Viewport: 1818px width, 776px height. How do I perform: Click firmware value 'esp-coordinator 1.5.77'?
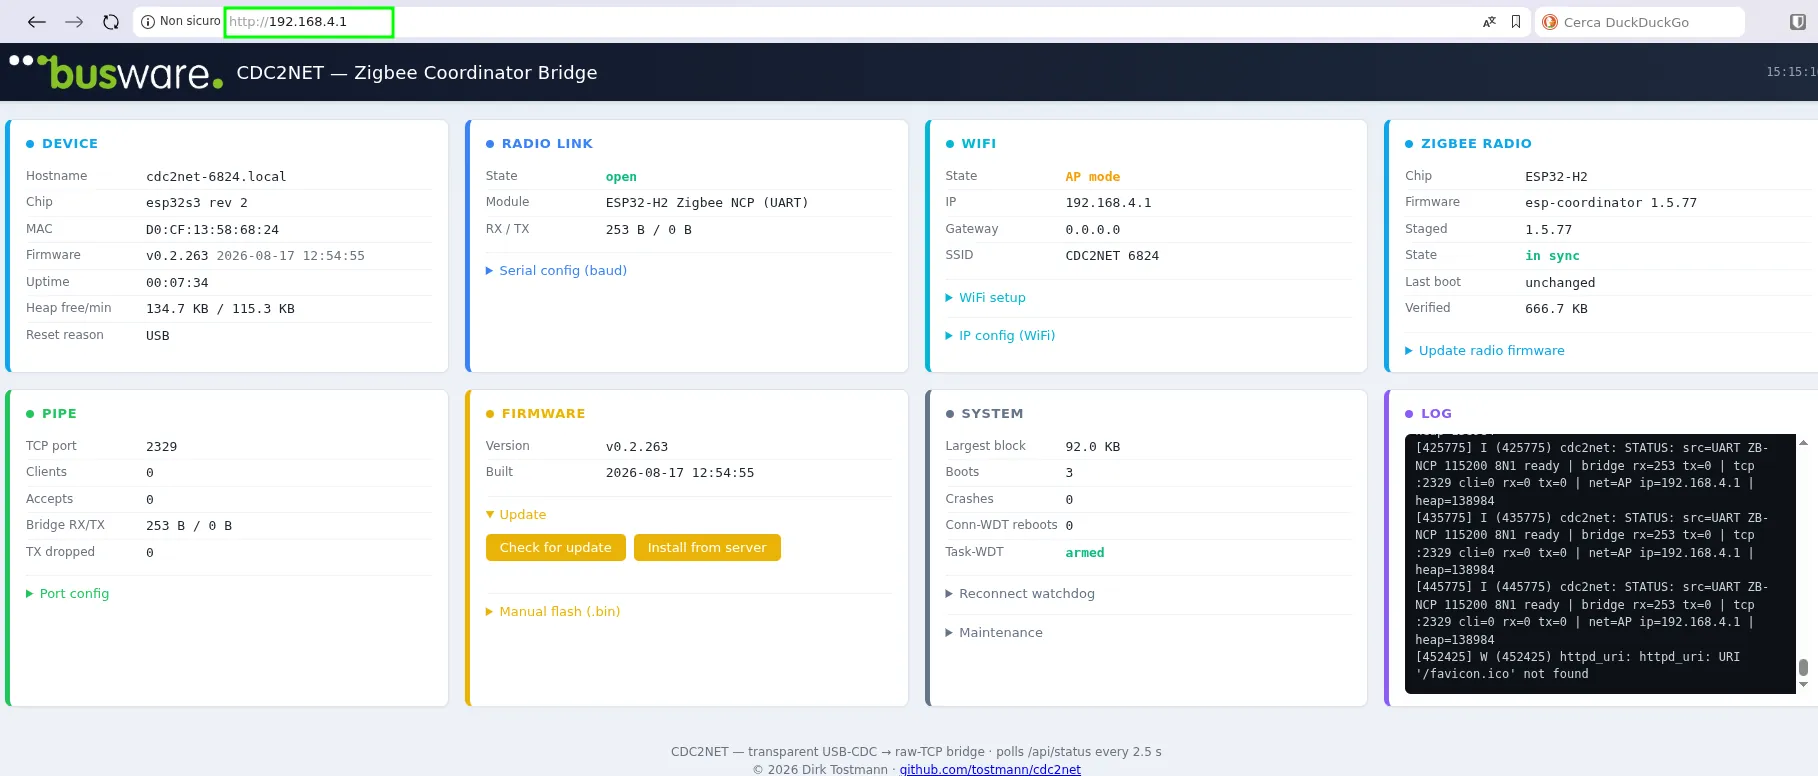(1611, 202)
